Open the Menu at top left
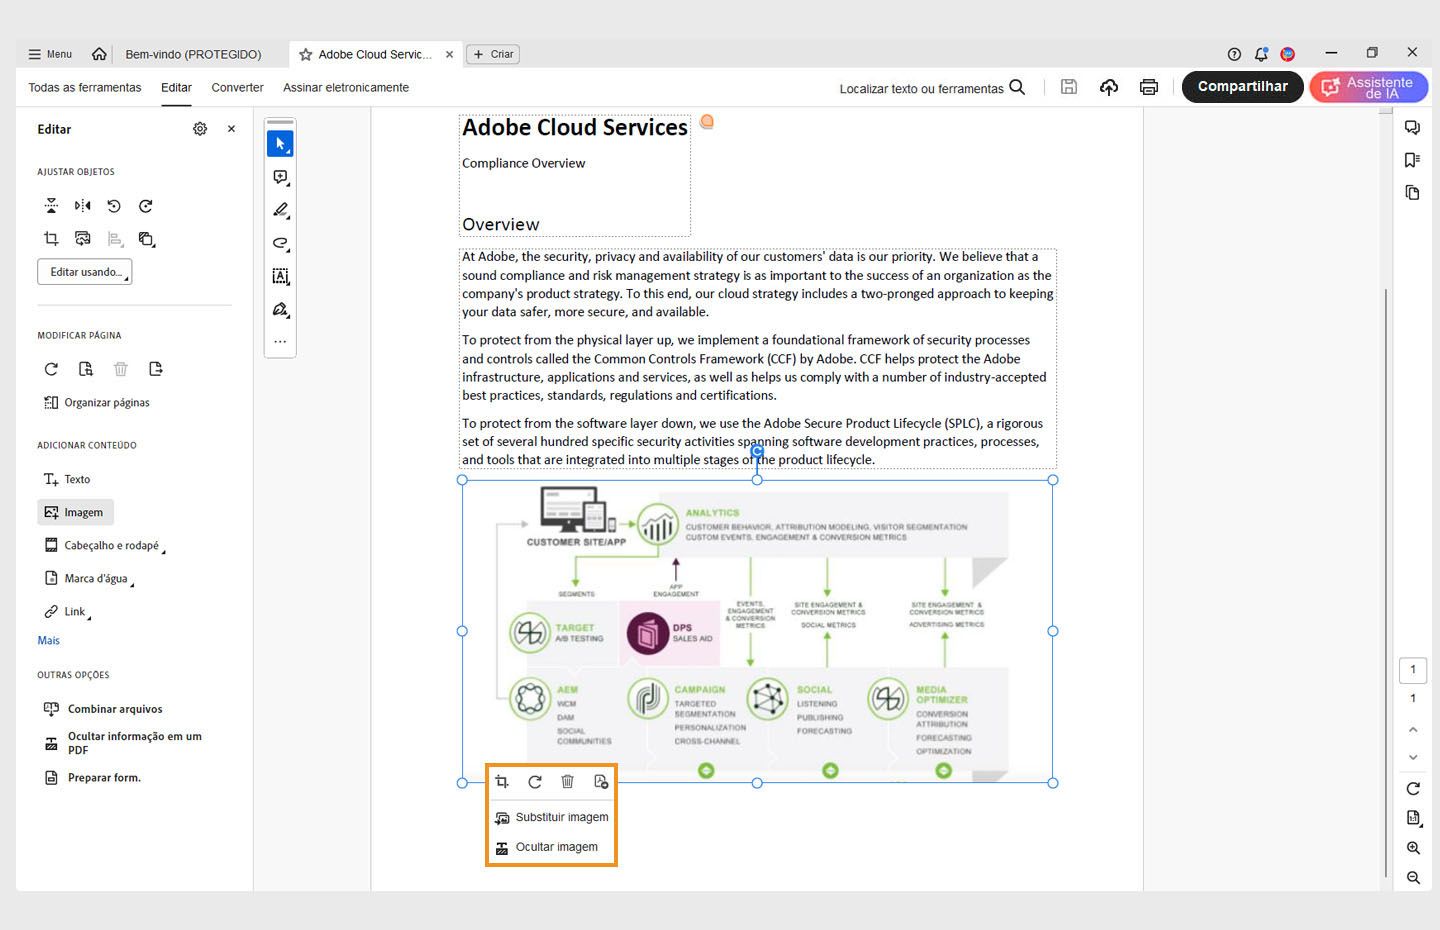The height and width of the screenshot is (930, 1440). tap(49, 54)
